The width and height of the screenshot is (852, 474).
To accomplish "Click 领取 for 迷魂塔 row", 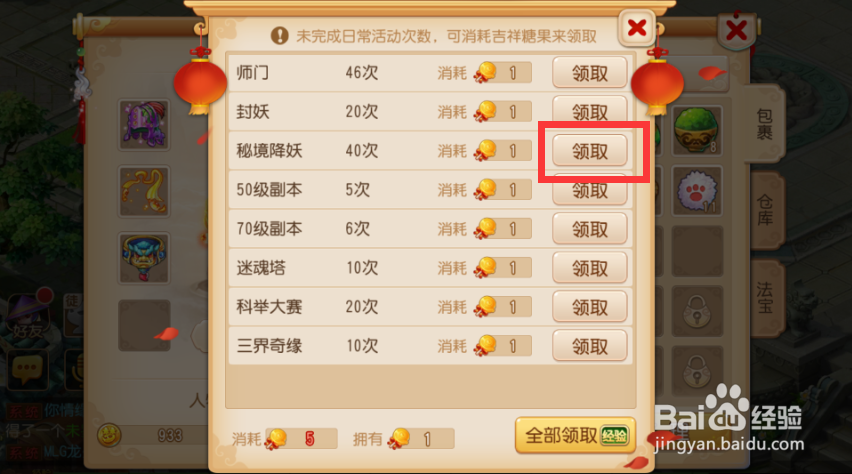I will pos(590,268).
